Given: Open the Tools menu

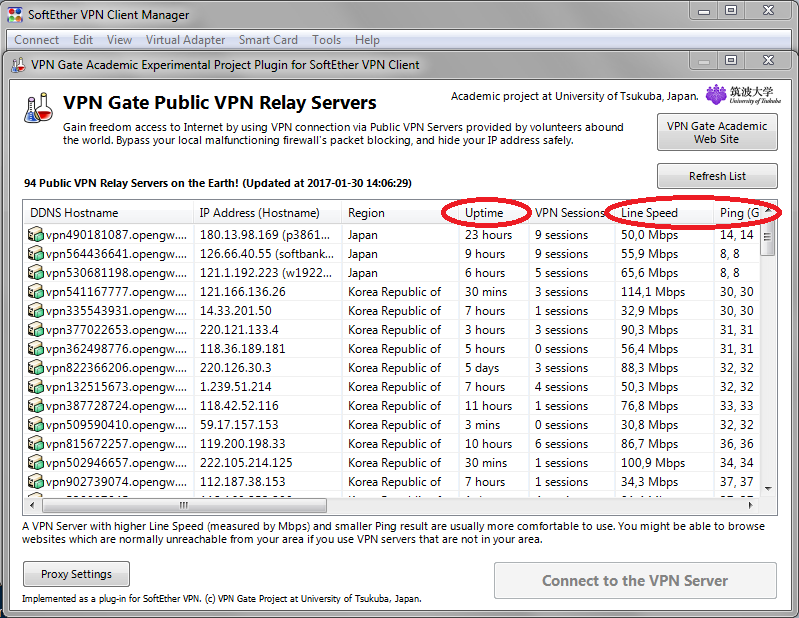Looking at the screenshot, I should [326, 40].
